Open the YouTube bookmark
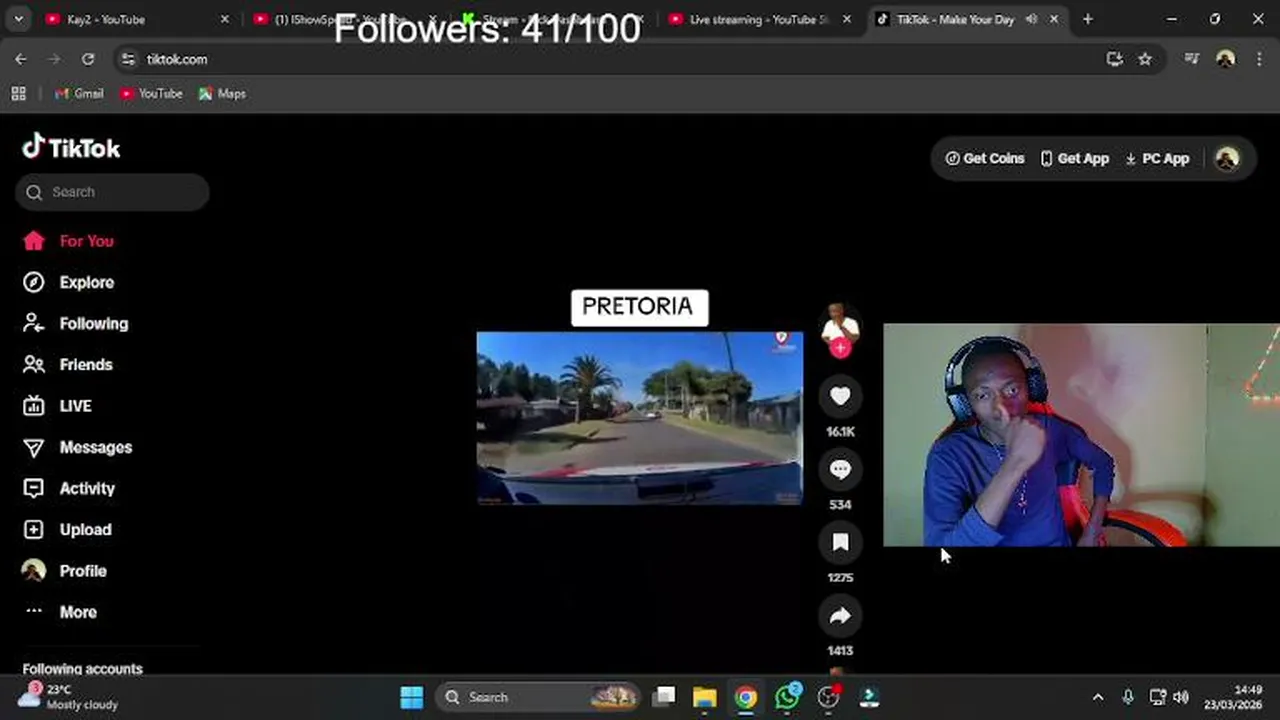Image resolution: width=1280 pixels, height=720 pixels. pyautogui.click(x=151, y=93)
